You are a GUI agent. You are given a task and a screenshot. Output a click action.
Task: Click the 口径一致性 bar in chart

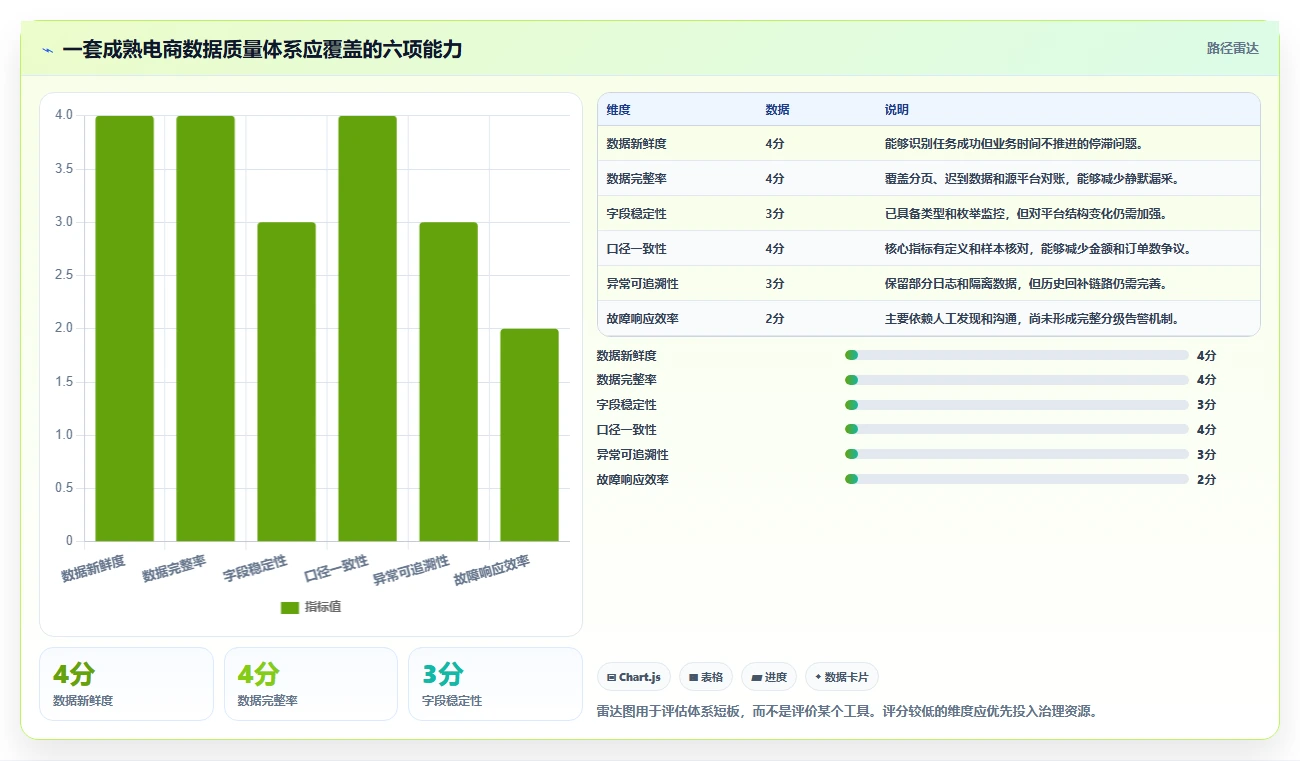point(368,328)
